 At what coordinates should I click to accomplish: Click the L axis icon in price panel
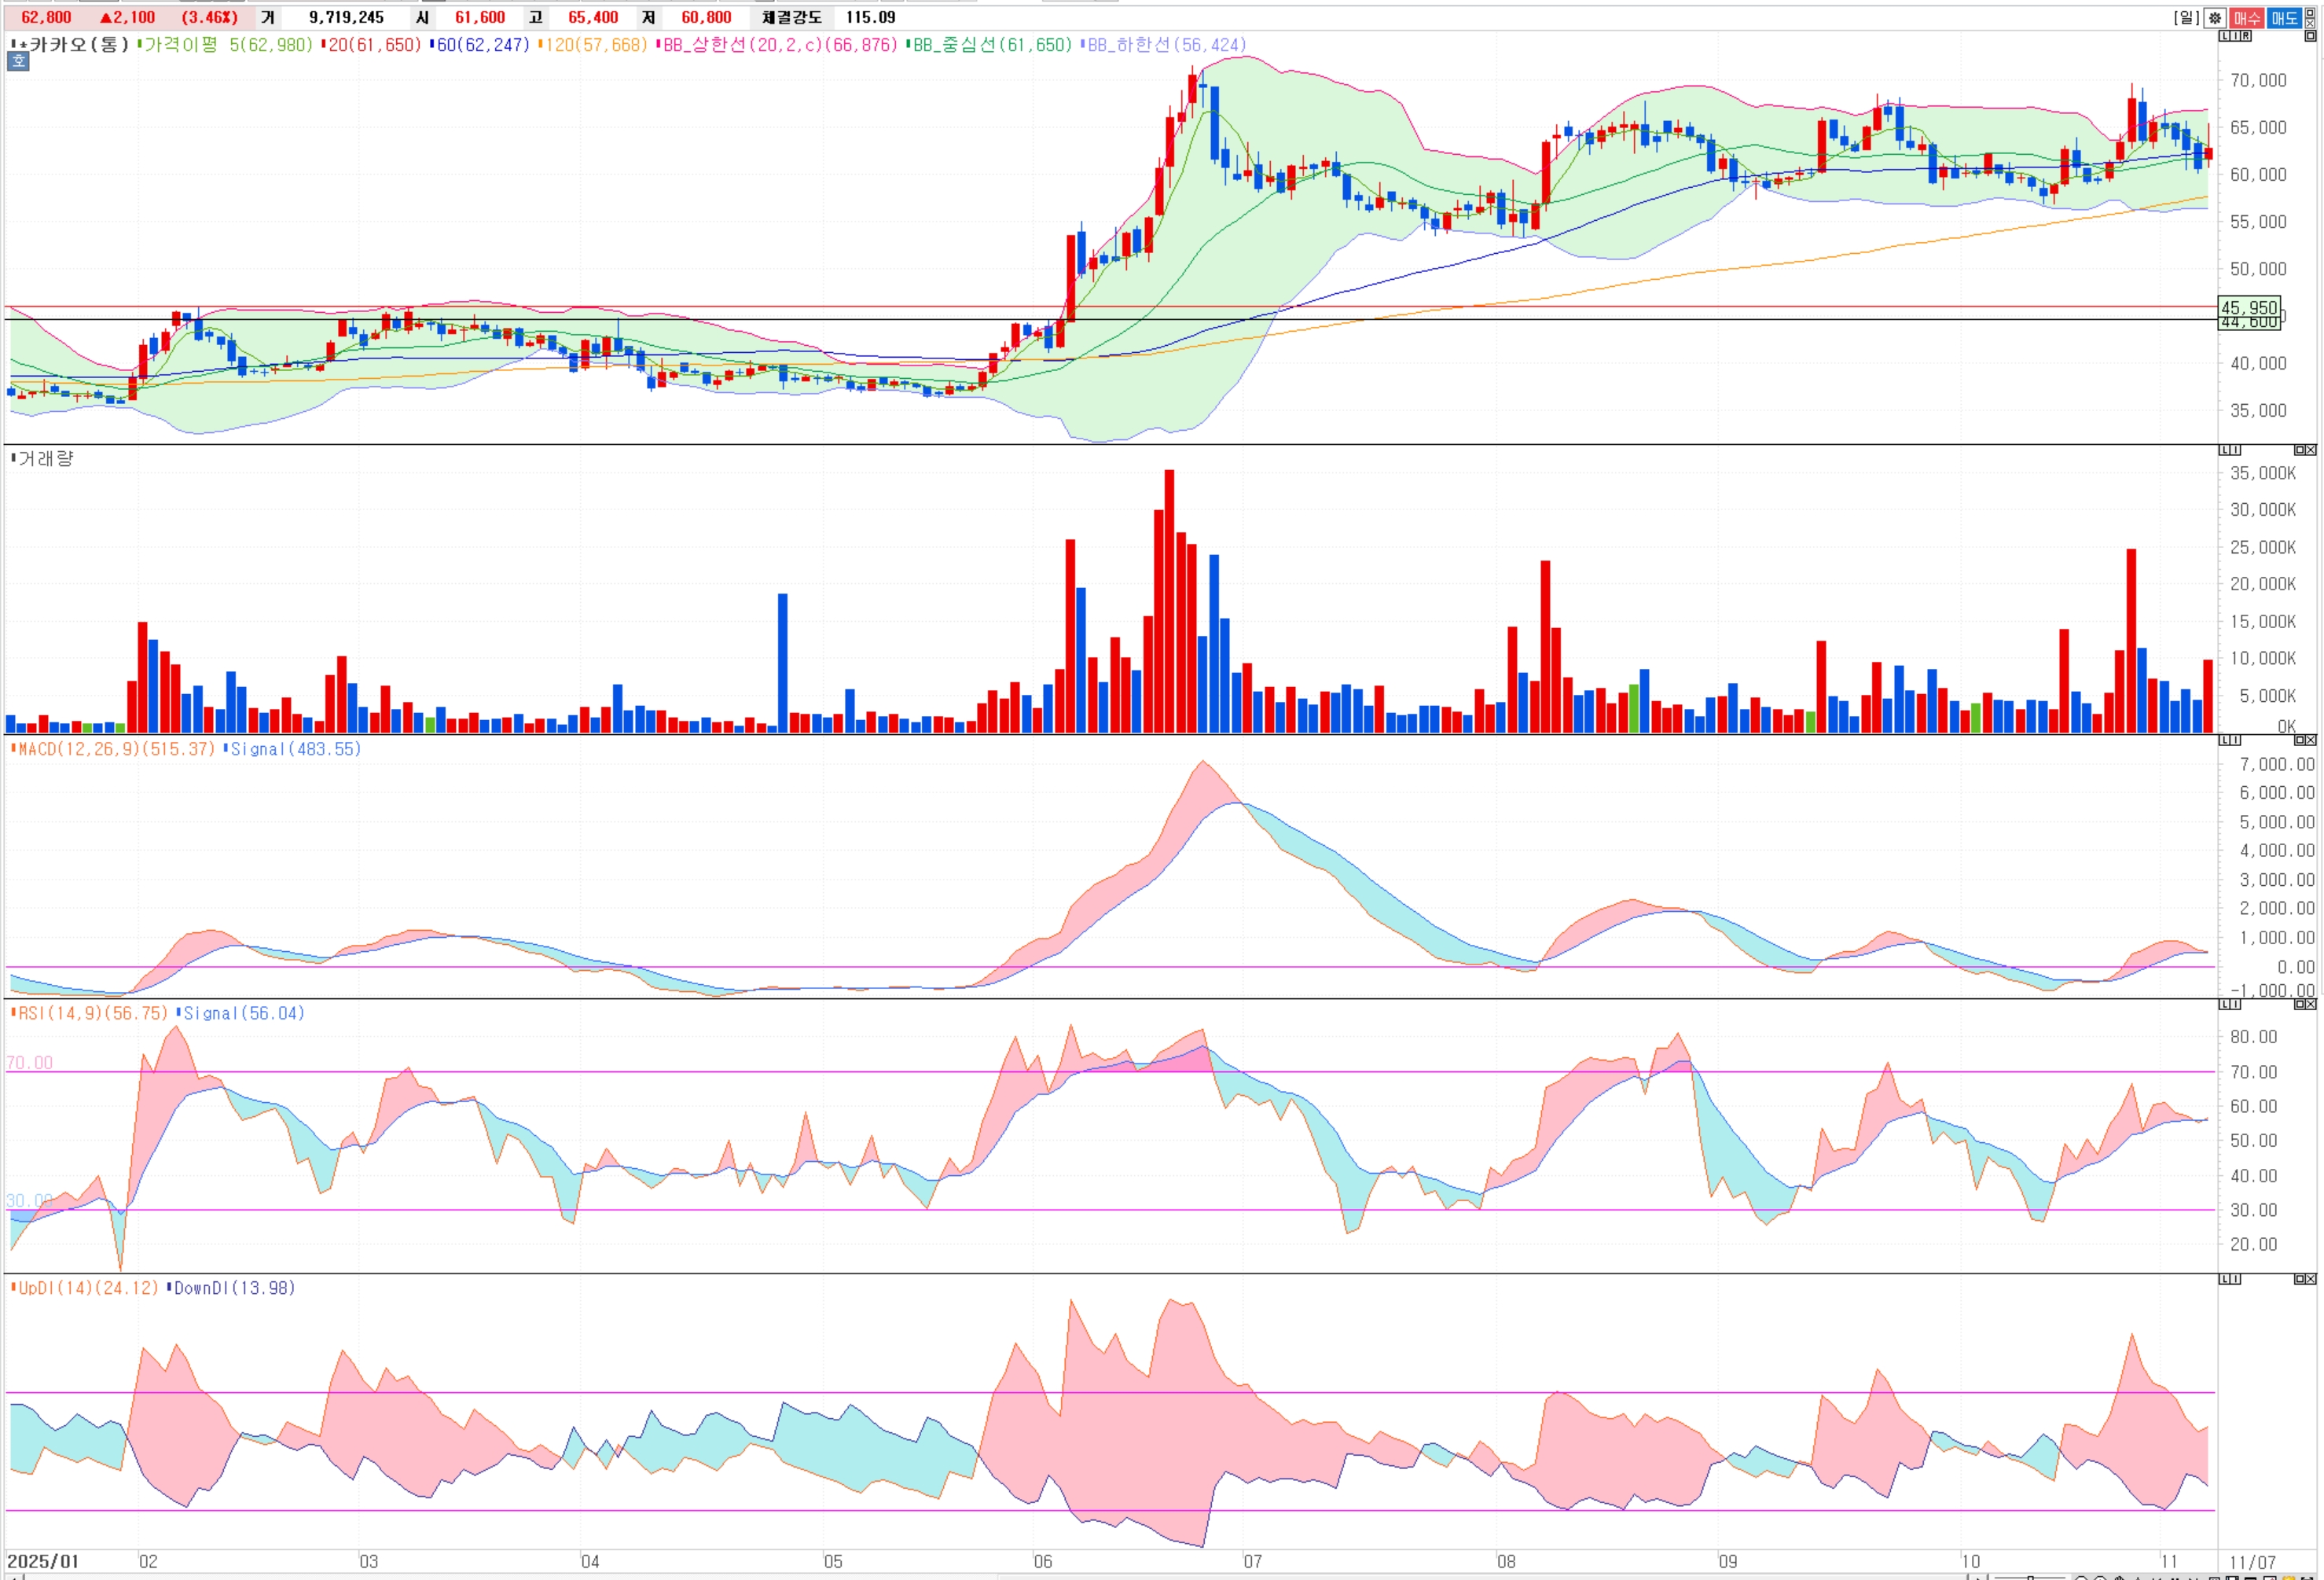pos(2225,36)
